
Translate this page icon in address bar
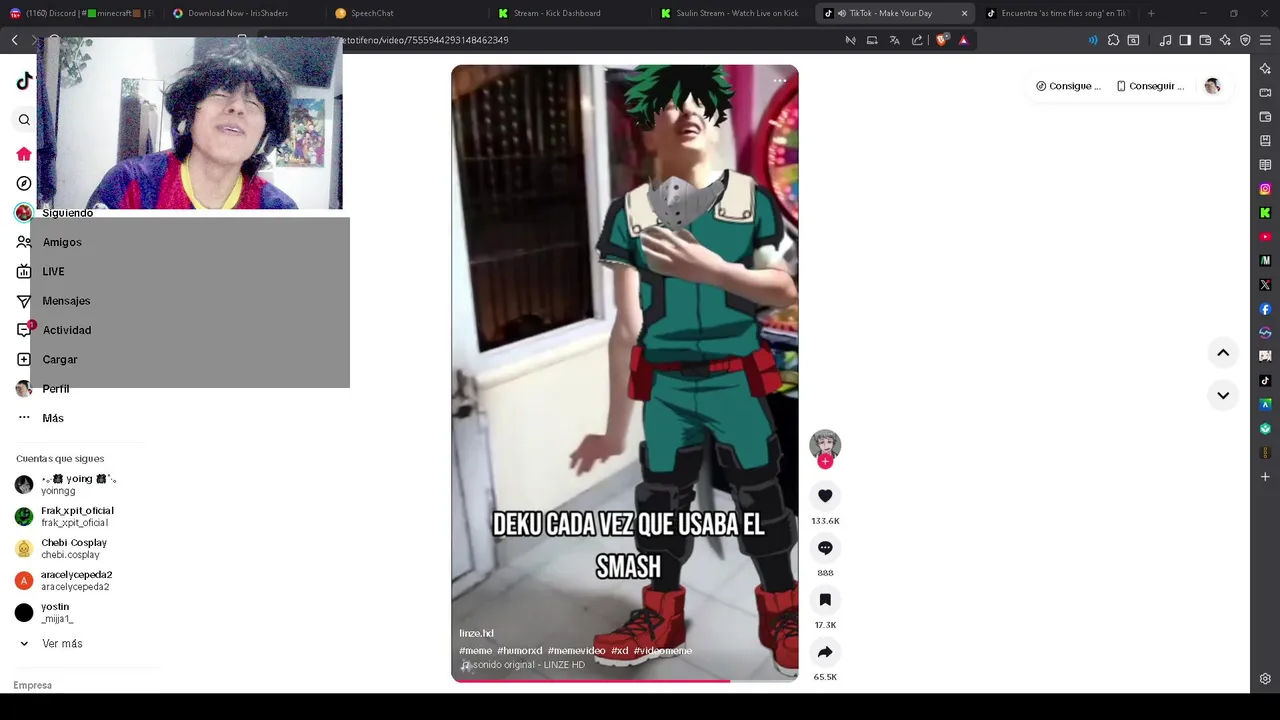pos(894,40)
